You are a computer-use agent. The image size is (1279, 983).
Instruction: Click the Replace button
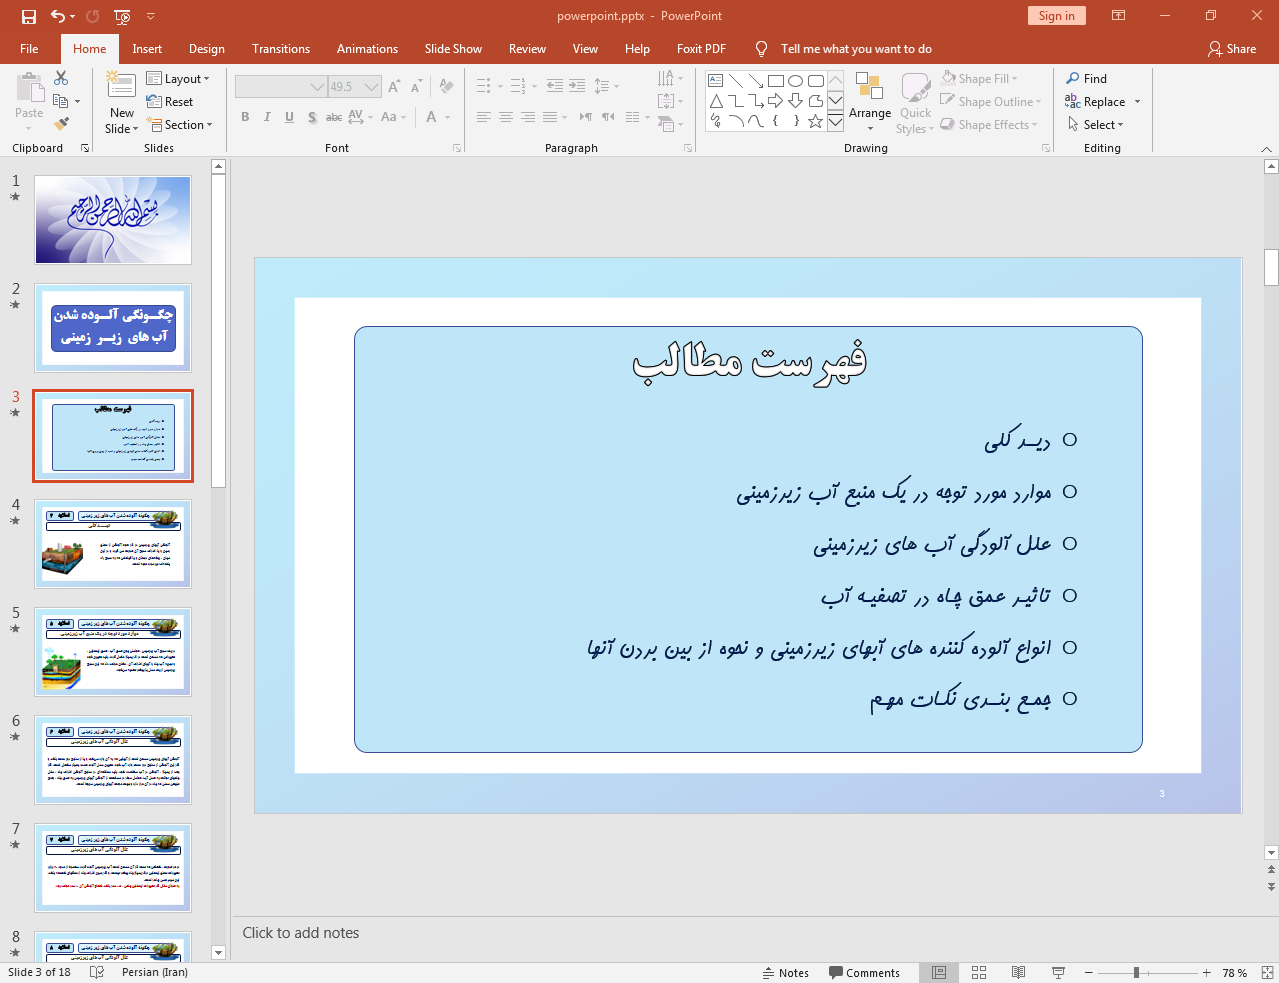coord(1103,101)
